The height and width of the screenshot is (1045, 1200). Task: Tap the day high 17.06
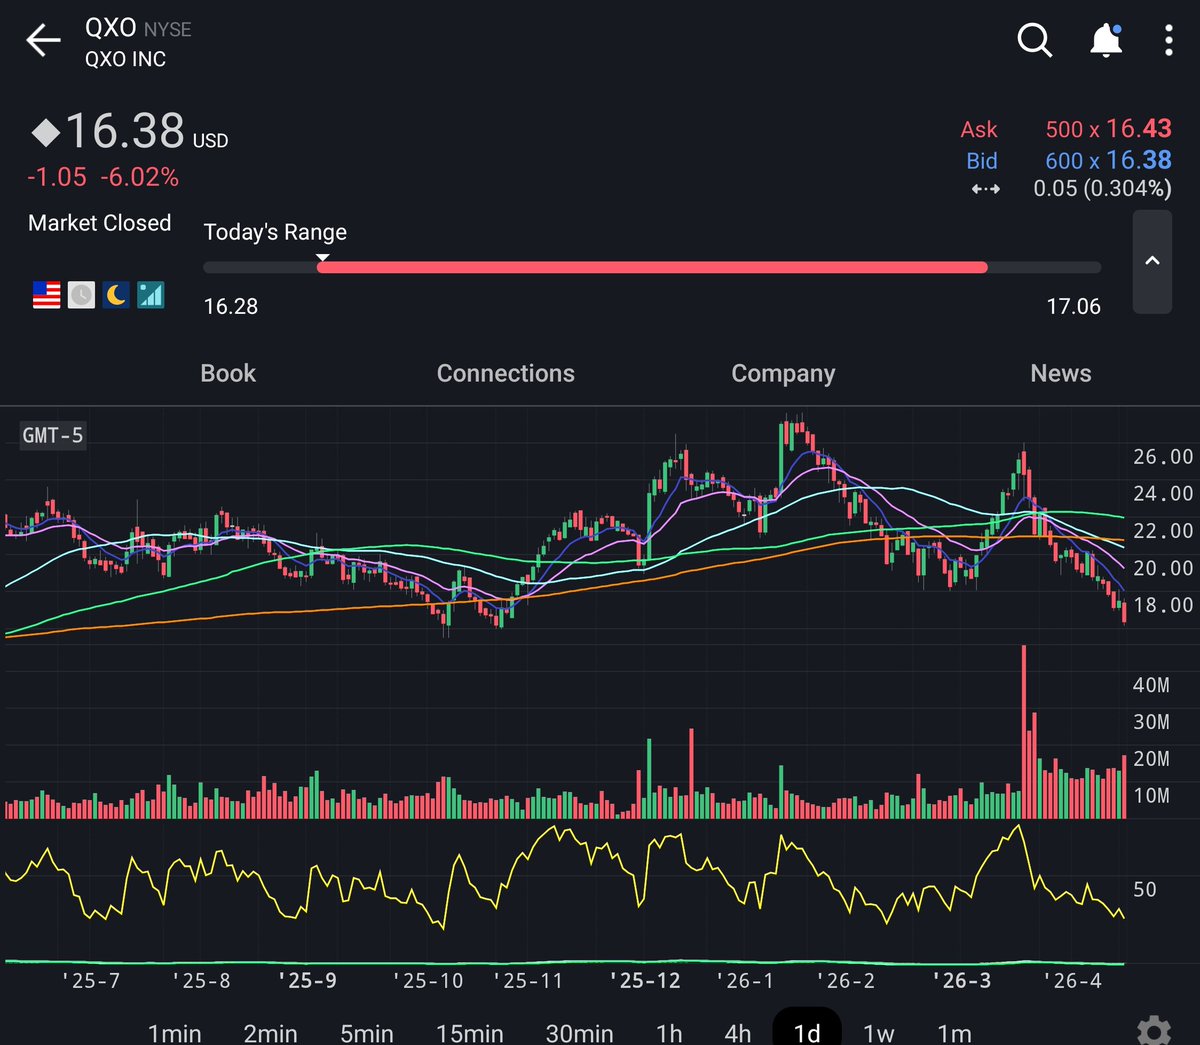1073,306
